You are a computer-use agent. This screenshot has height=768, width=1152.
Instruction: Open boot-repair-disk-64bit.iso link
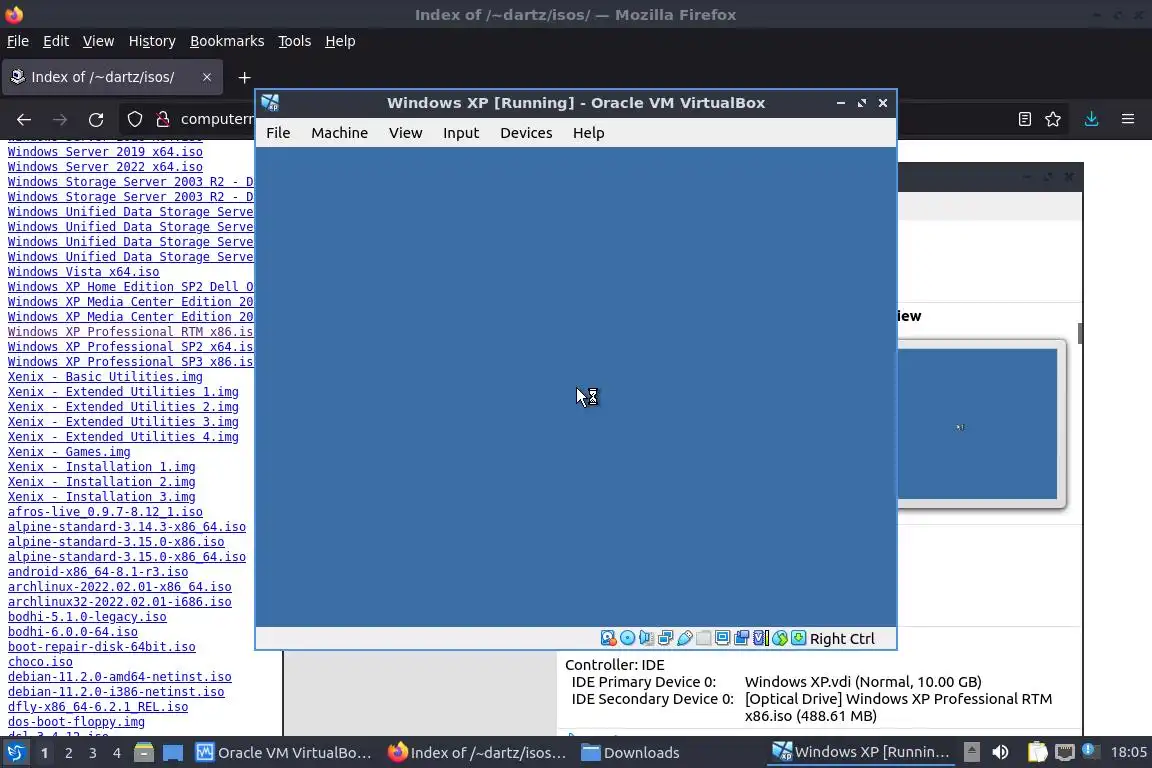pyautogui.click(x=101, y=647)
